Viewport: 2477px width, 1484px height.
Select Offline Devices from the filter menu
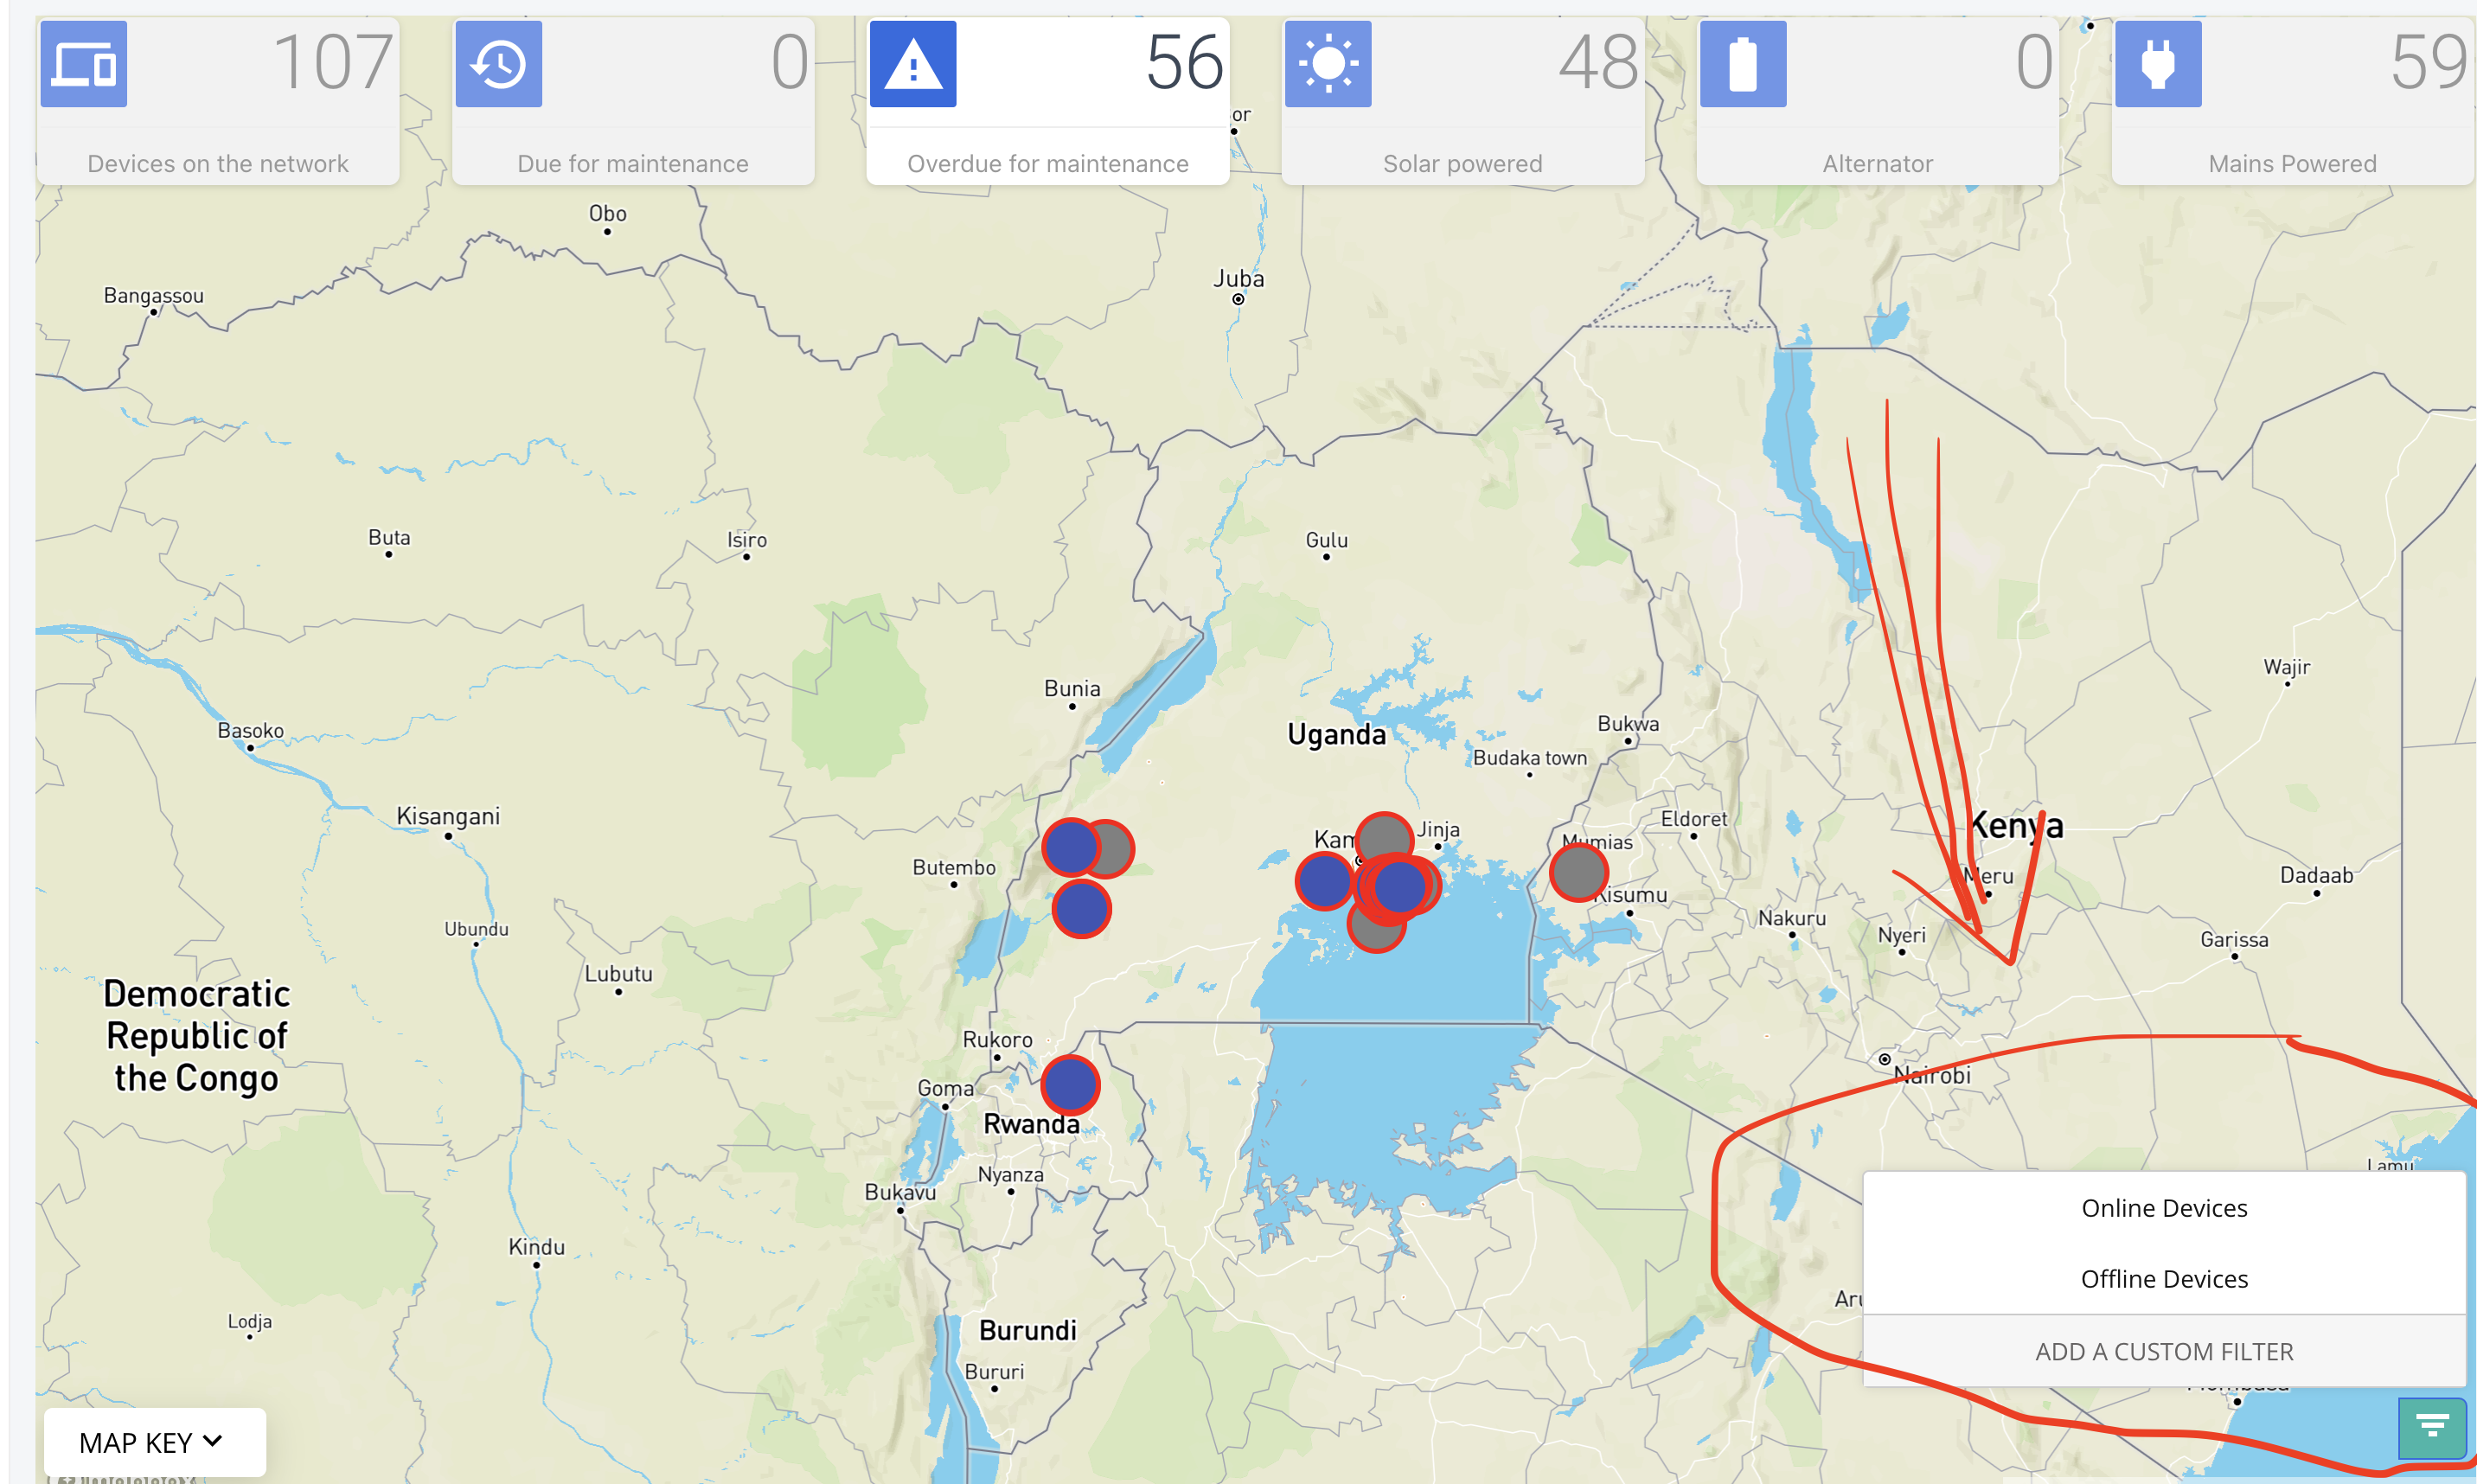point(2163,1278)
